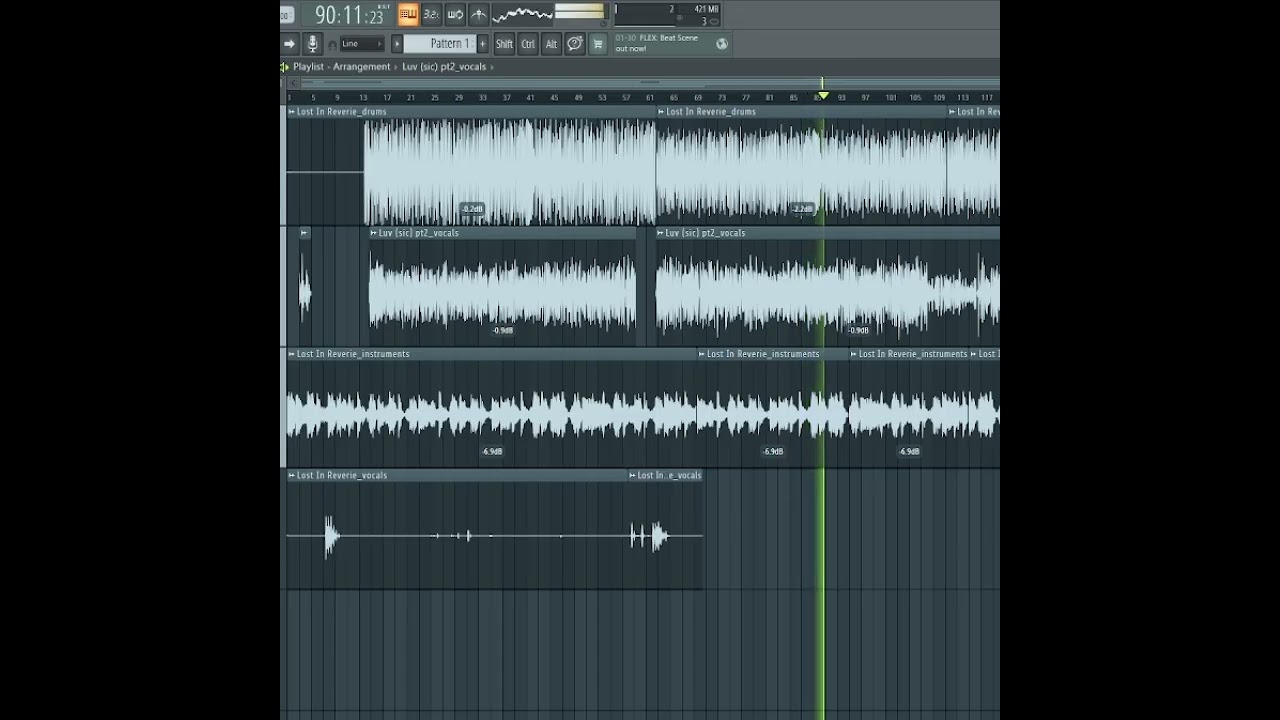Screen dimensions: 1280x720
Task: Open the microphone recording icon
Action: (313, 43)
